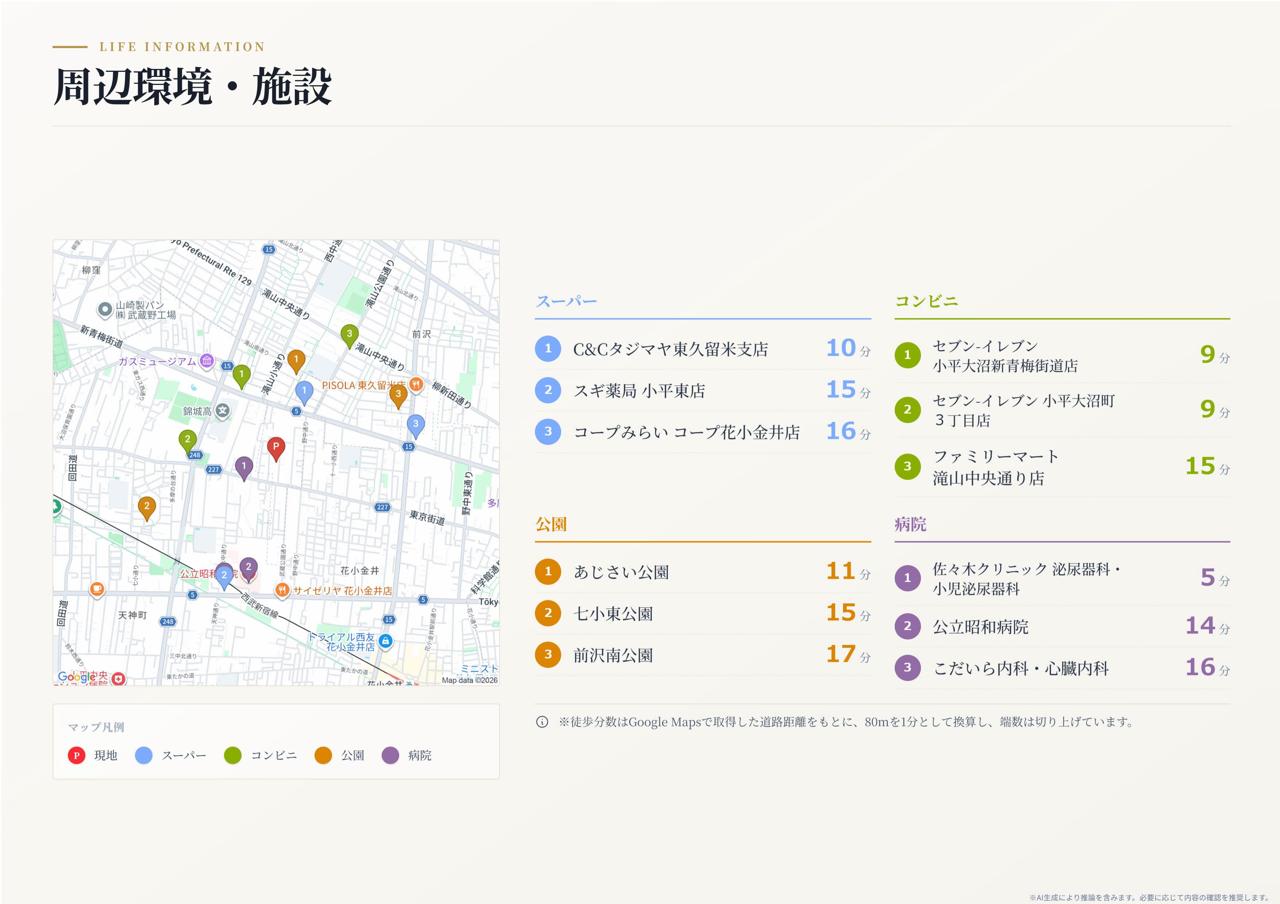
Task: Click the blue badge 1 beside C&Cタジマヤ東久留米支店
Action: pyautogui.click(x=548, y=349)
